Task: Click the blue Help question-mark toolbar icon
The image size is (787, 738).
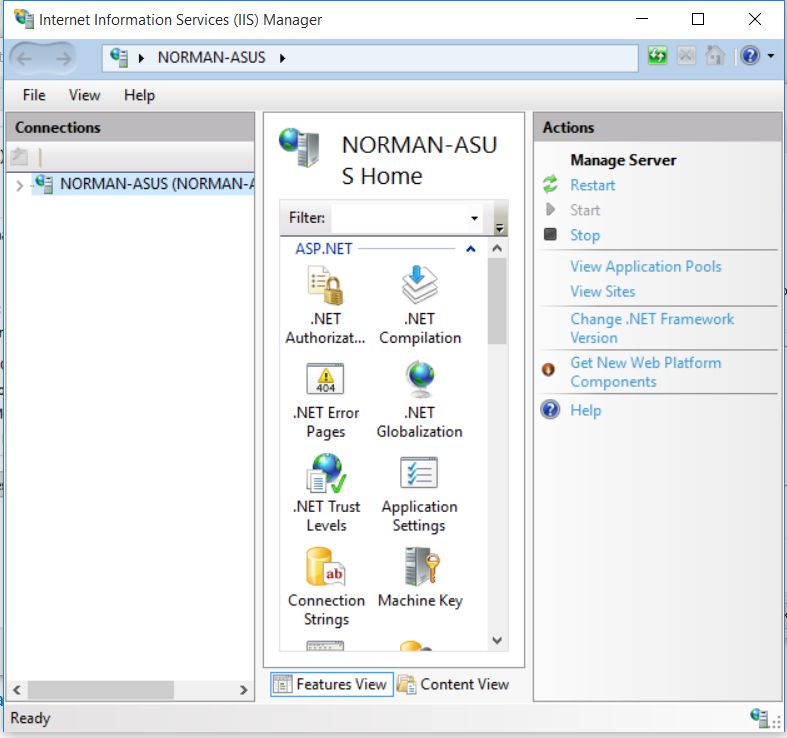Action: 750,55
